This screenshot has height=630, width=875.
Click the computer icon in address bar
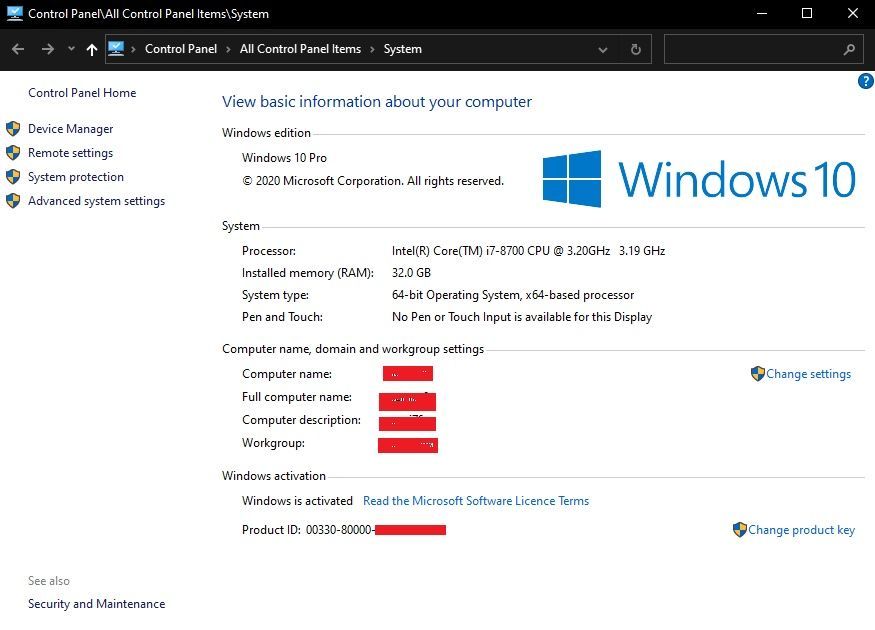[116, 49]
